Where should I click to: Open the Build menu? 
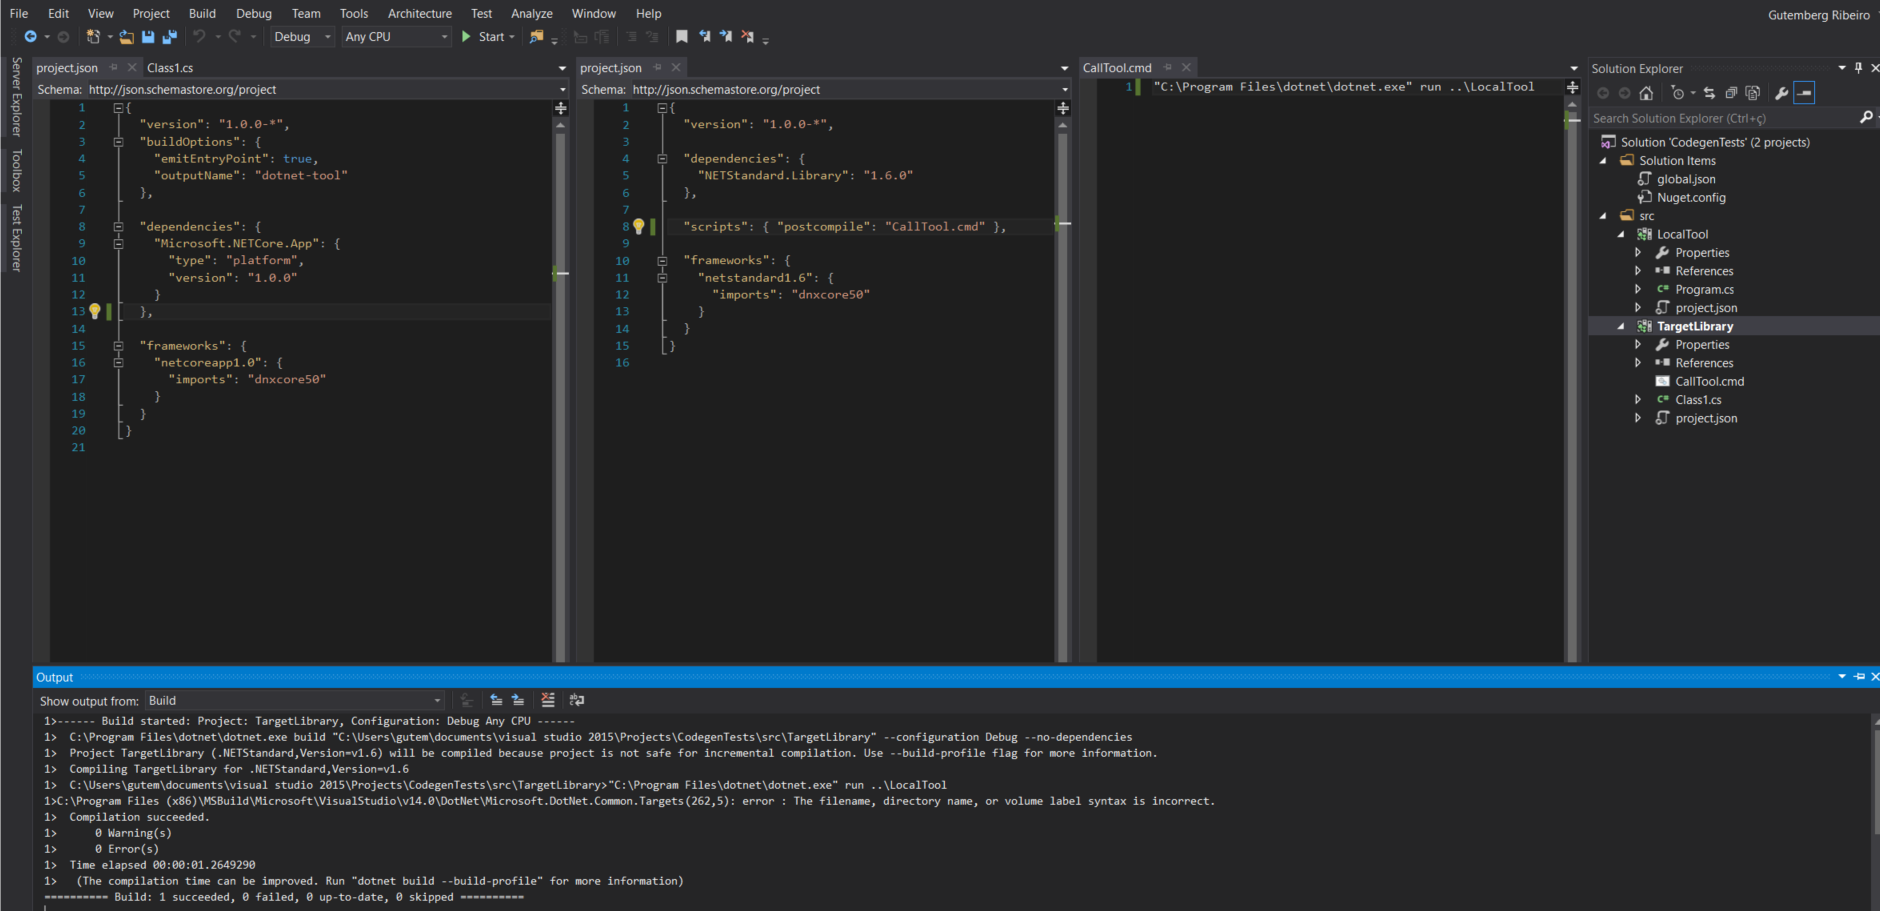[x=202, y=13]
